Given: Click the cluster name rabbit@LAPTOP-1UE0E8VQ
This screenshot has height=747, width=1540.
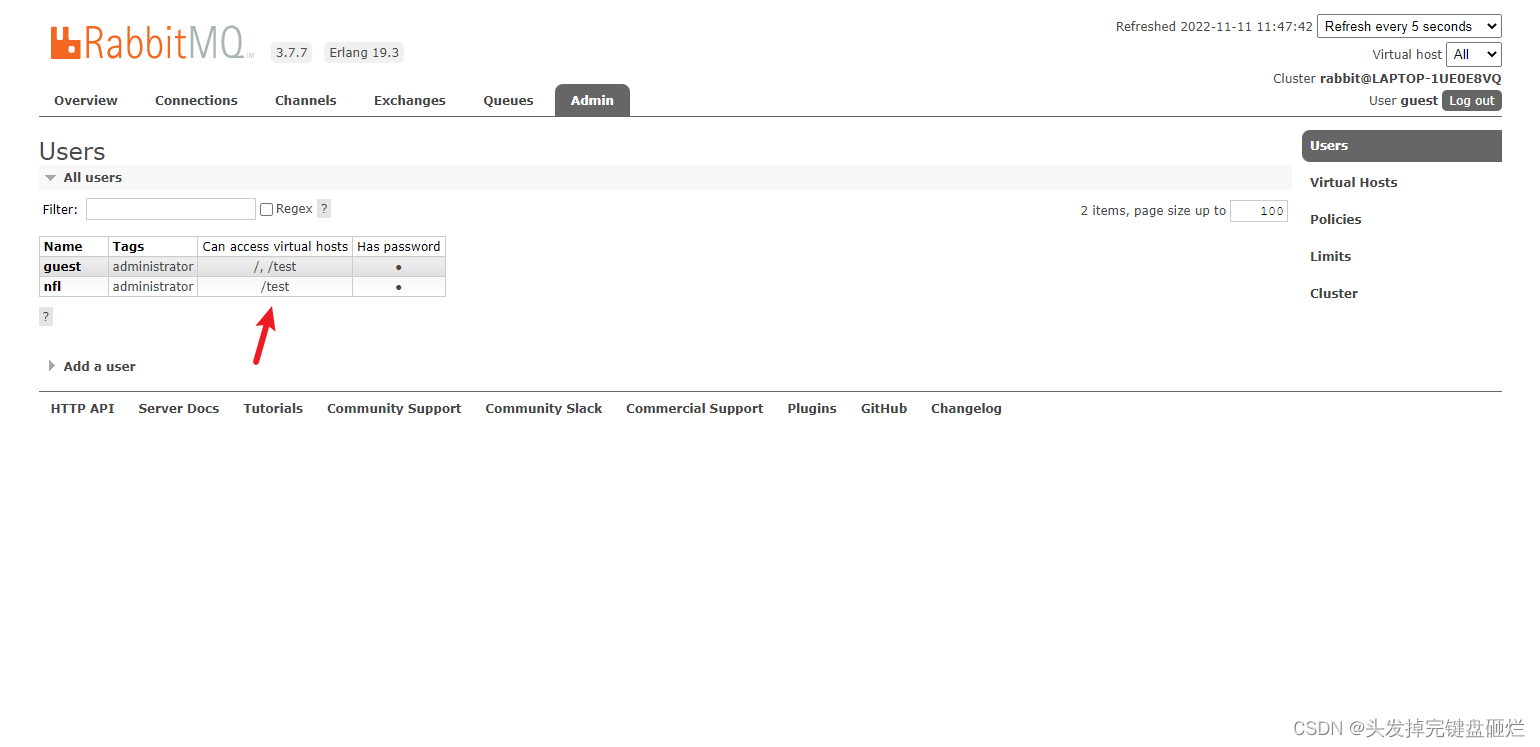Looking at the screenshot, I should click(x=1410, y=78).
